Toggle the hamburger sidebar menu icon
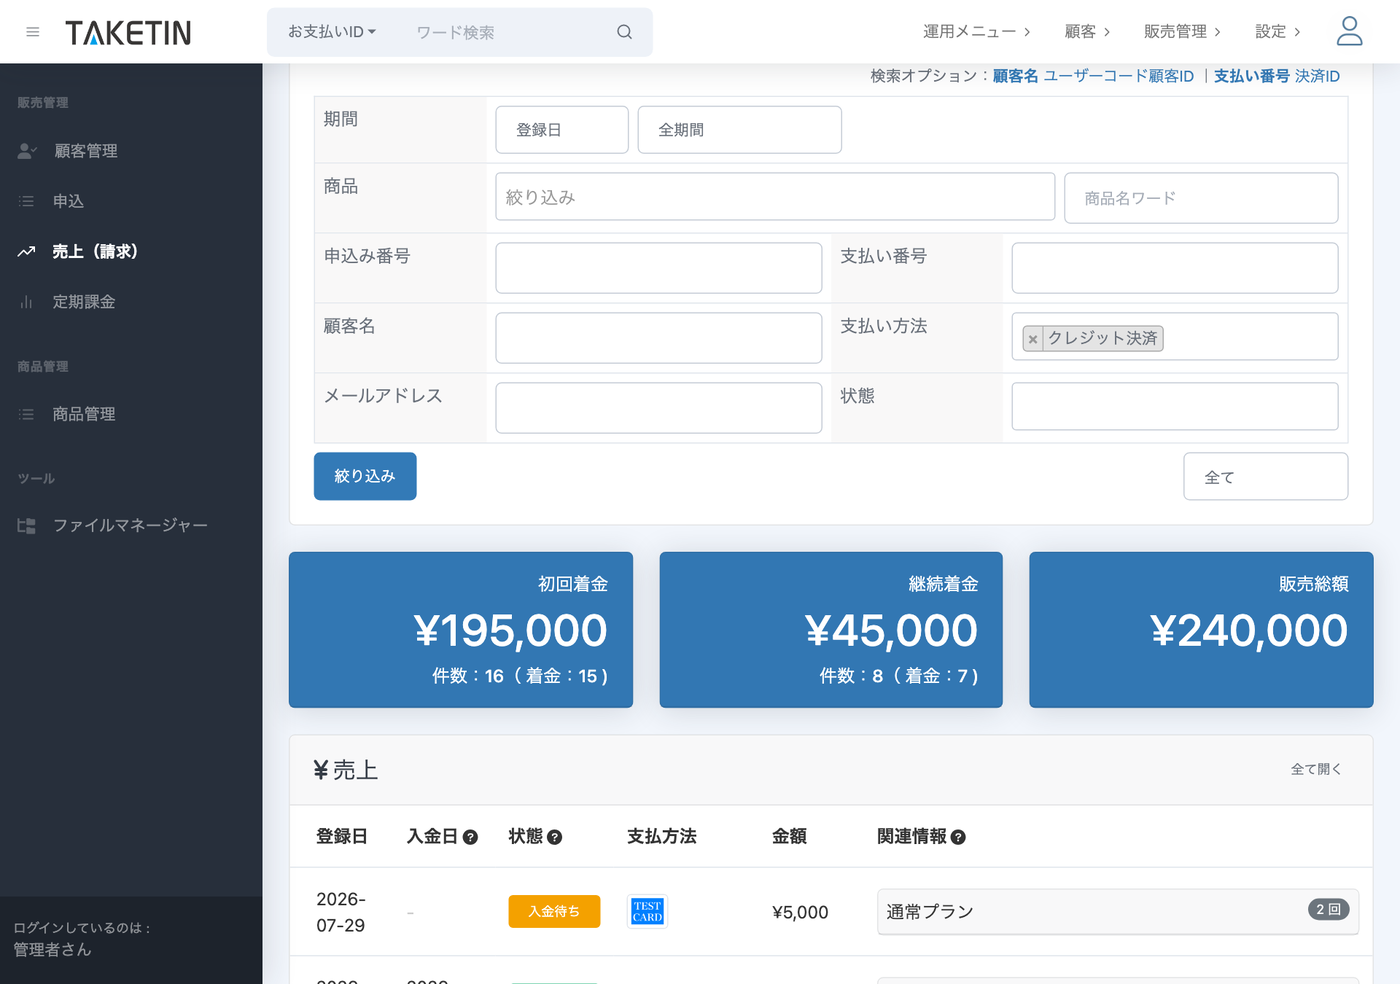Image resolution: width=1400 pixels, height=984 pixels. point(33,32)
